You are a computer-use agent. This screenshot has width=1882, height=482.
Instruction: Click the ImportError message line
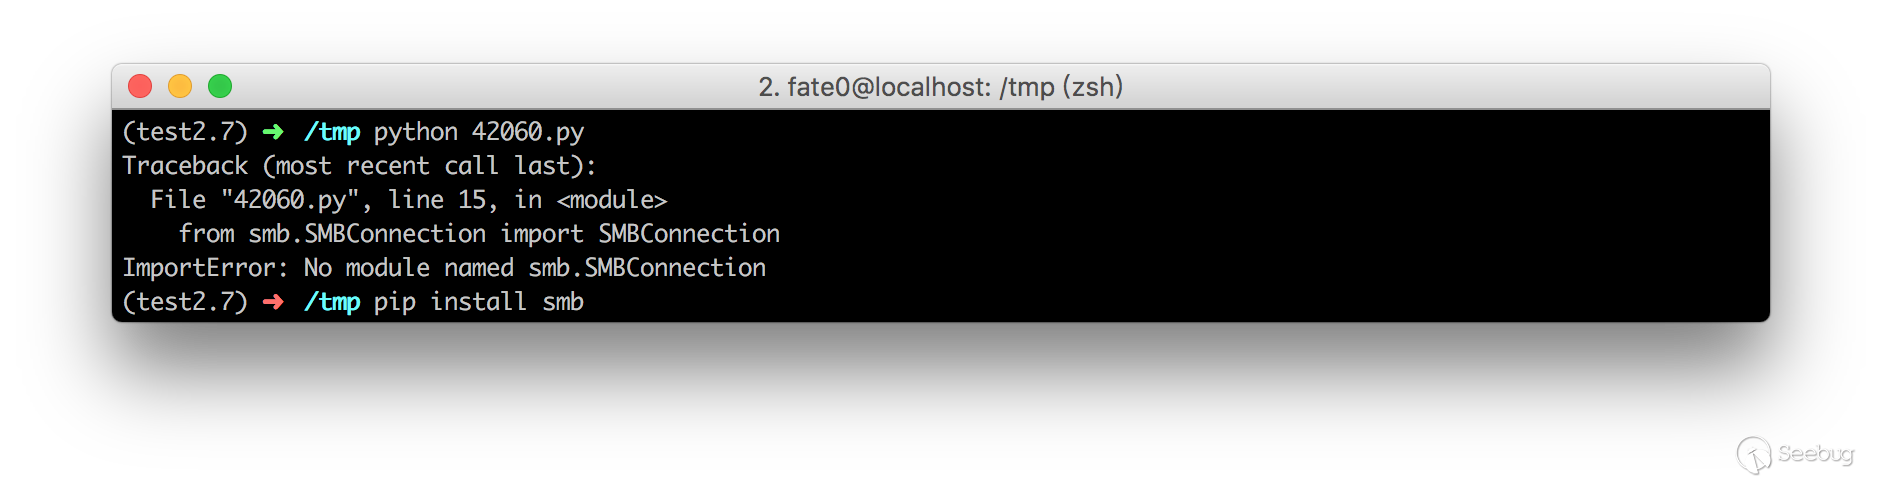[444, 268]
